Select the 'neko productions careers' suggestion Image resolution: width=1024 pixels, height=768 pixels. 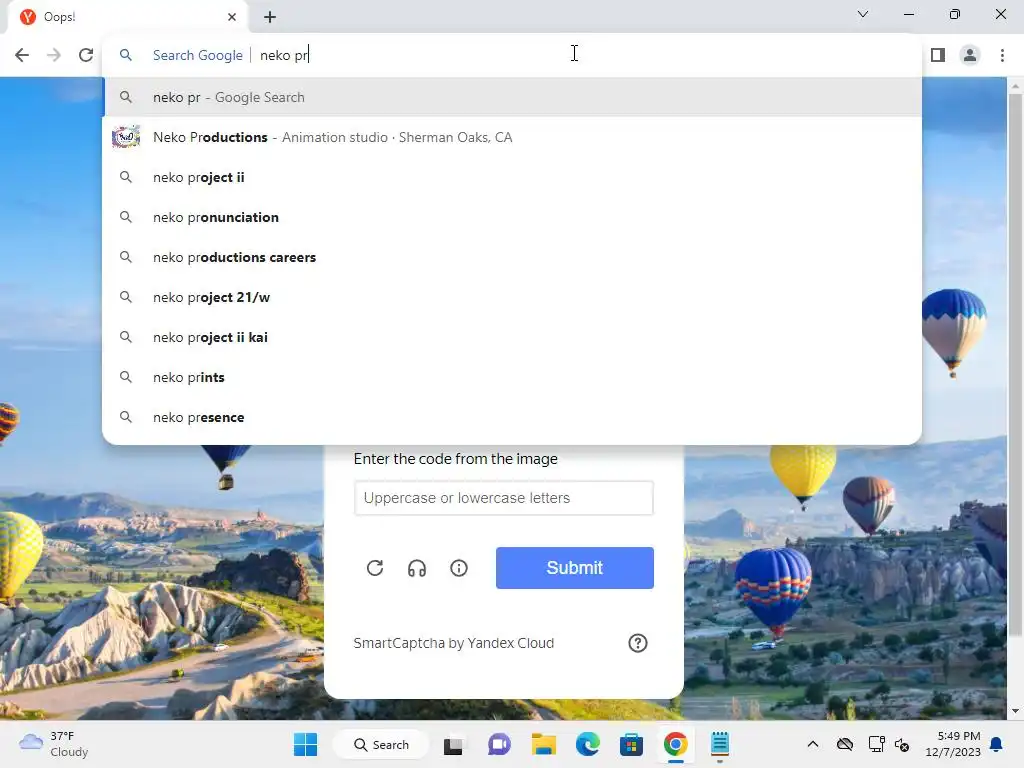pos(512,257)
